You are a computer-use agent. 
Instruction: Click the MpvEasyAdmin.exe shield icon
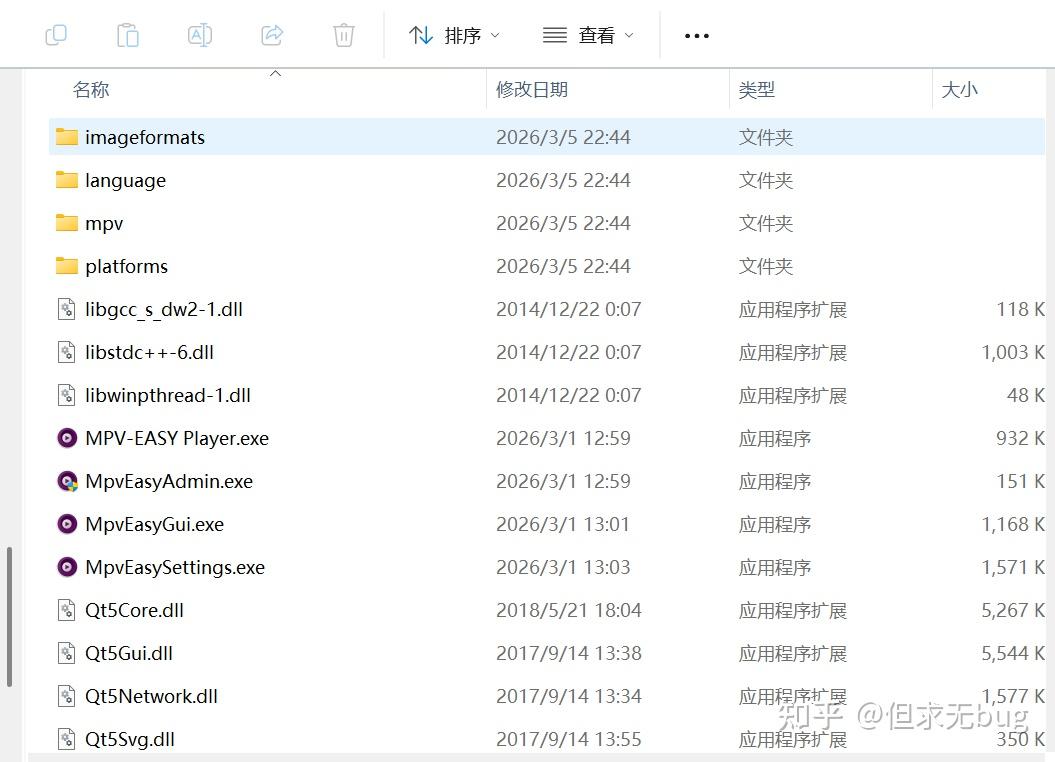(x=67, y=482)
